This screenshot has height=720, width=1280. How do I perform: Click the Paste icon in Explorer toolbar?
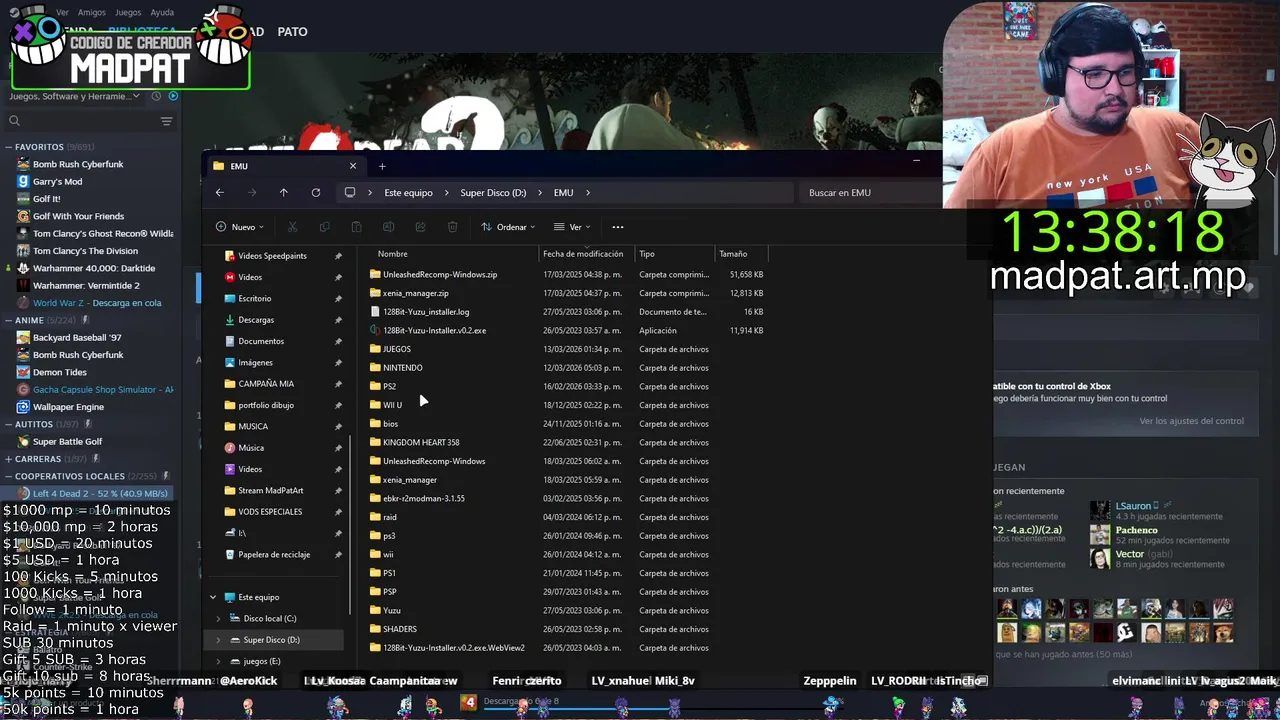[x=356, y=227]
